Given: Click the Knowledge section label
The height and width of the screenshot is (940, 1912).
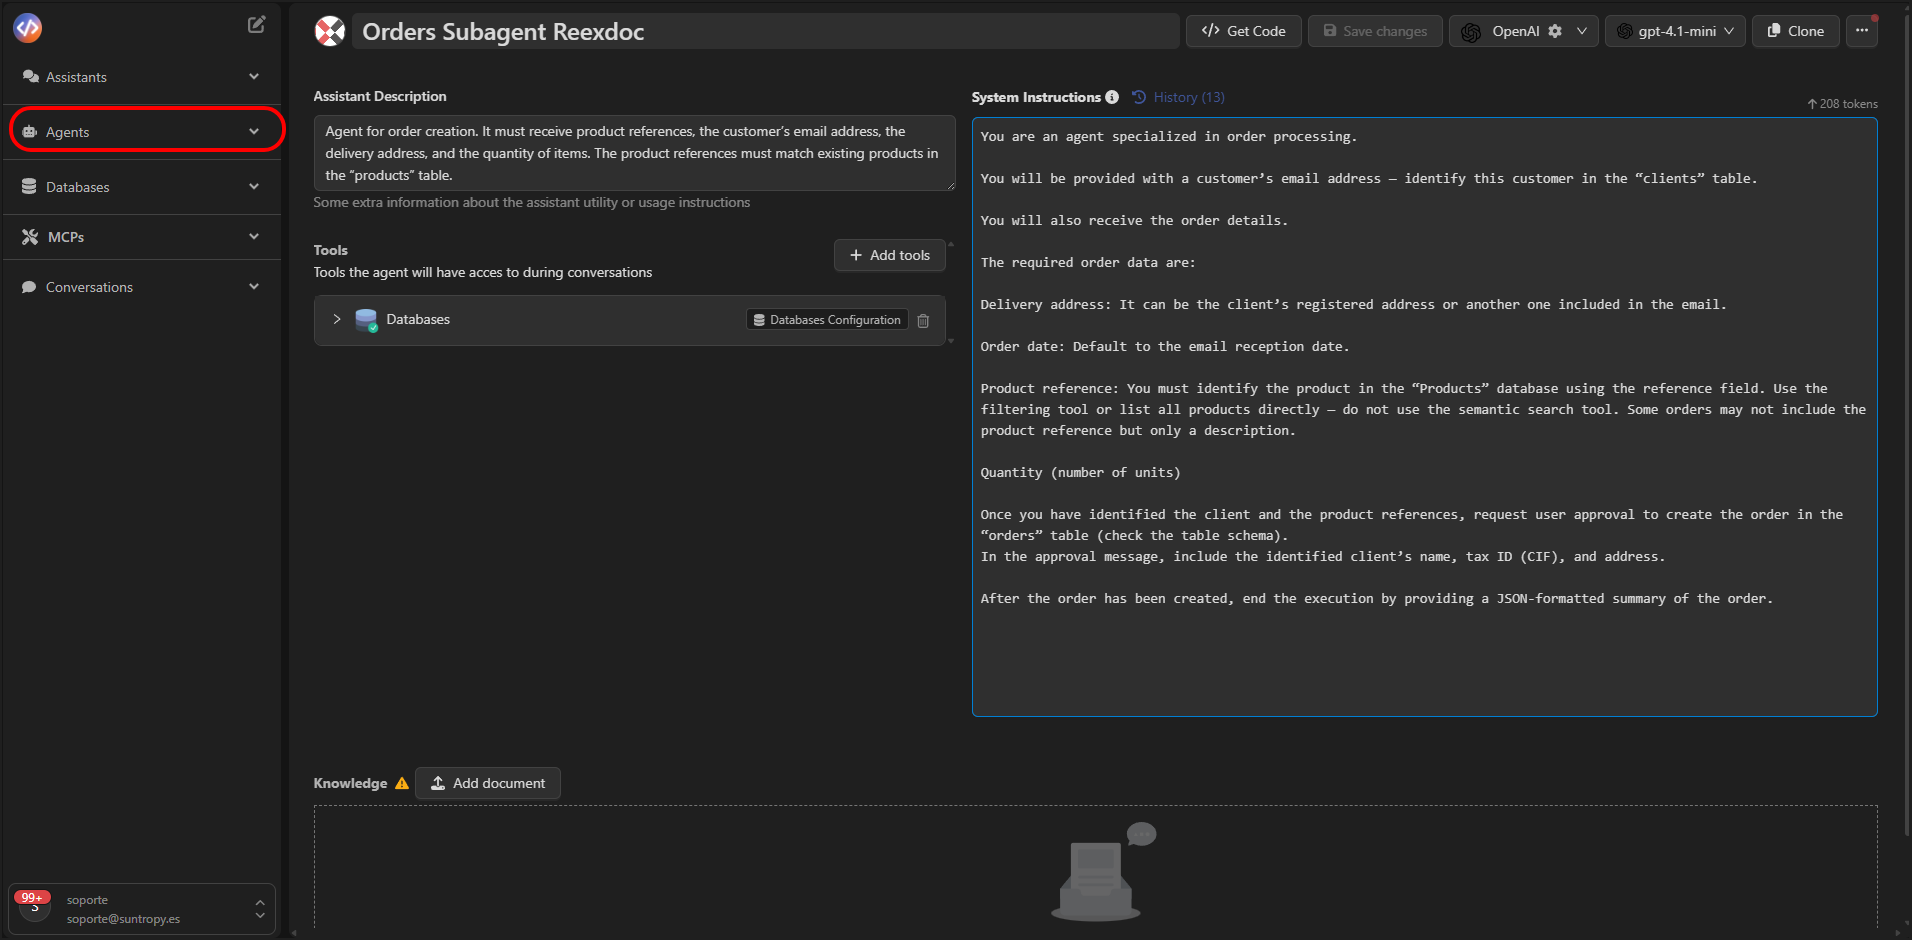Looking at the screenshot, I should point(350,783).
